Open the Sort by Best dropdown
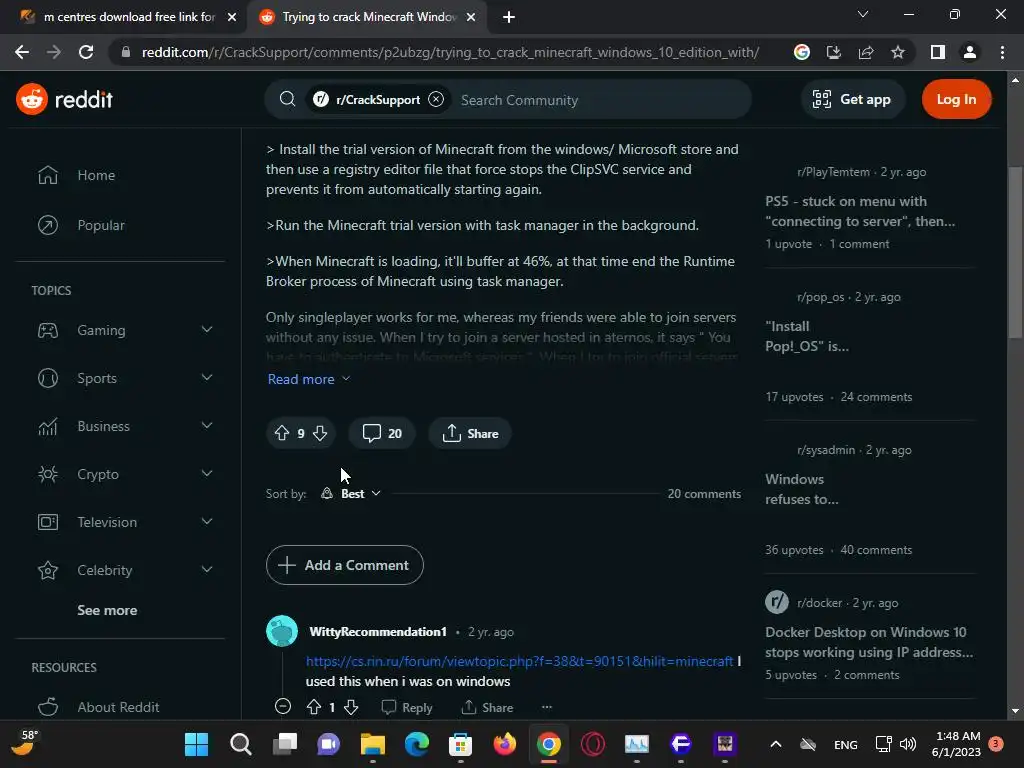 [x=351, y=494]
